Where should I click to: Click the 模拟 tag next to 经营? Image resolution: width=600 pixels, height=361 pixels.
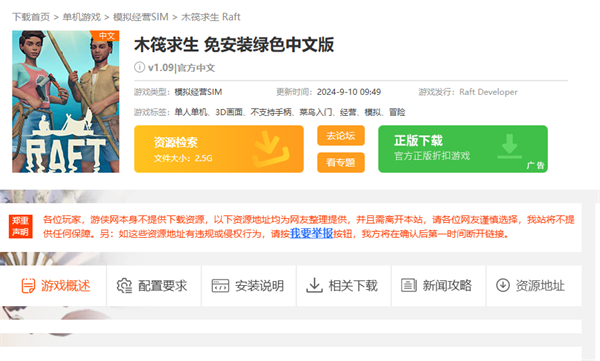(373, 112)
